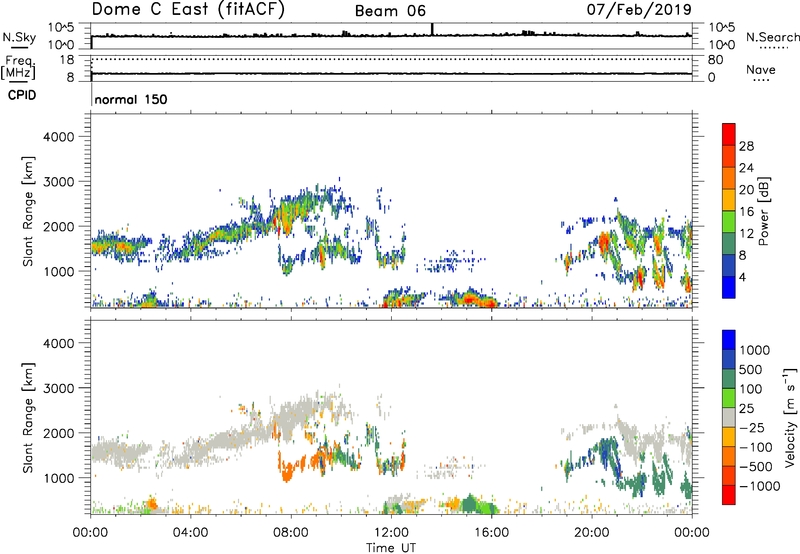Click the red Velocity segment below -1000
800x554 pixels.
point(729,495)
